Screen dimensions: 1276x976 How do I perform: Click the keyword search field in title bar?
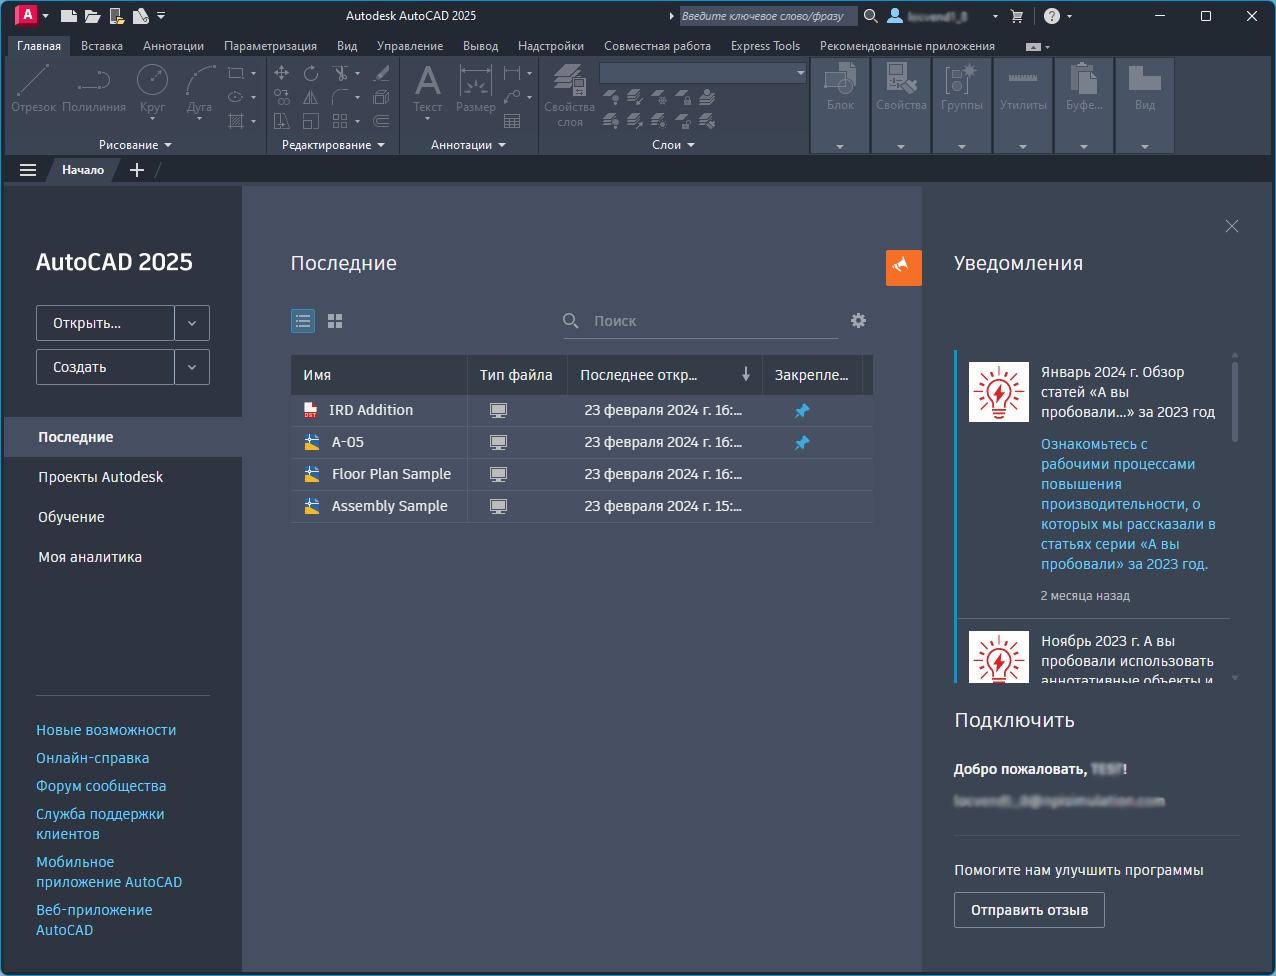pyautogui.click(x=768, y=16)
